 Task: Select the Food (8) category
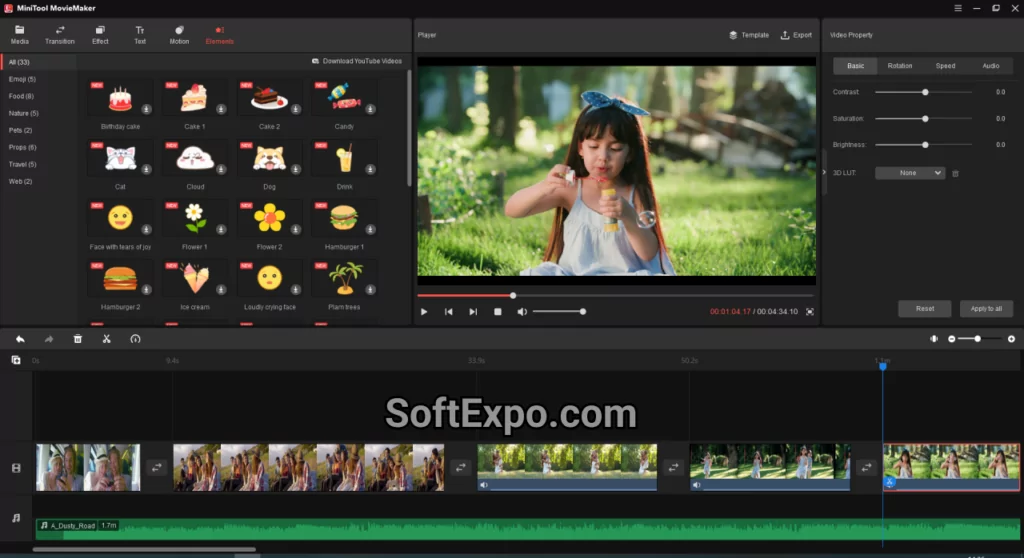click(x=21, y=96)
